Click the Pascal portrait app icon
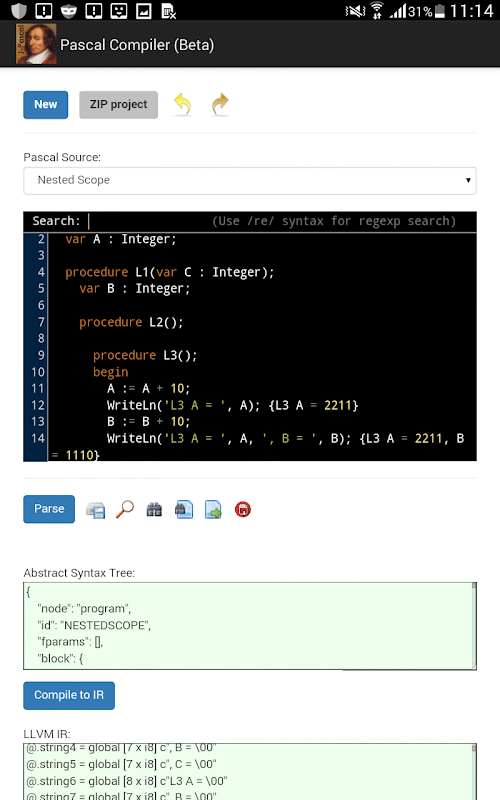This screenshot has height=800, width=500. pyautogui.click(x=36, y=44)
